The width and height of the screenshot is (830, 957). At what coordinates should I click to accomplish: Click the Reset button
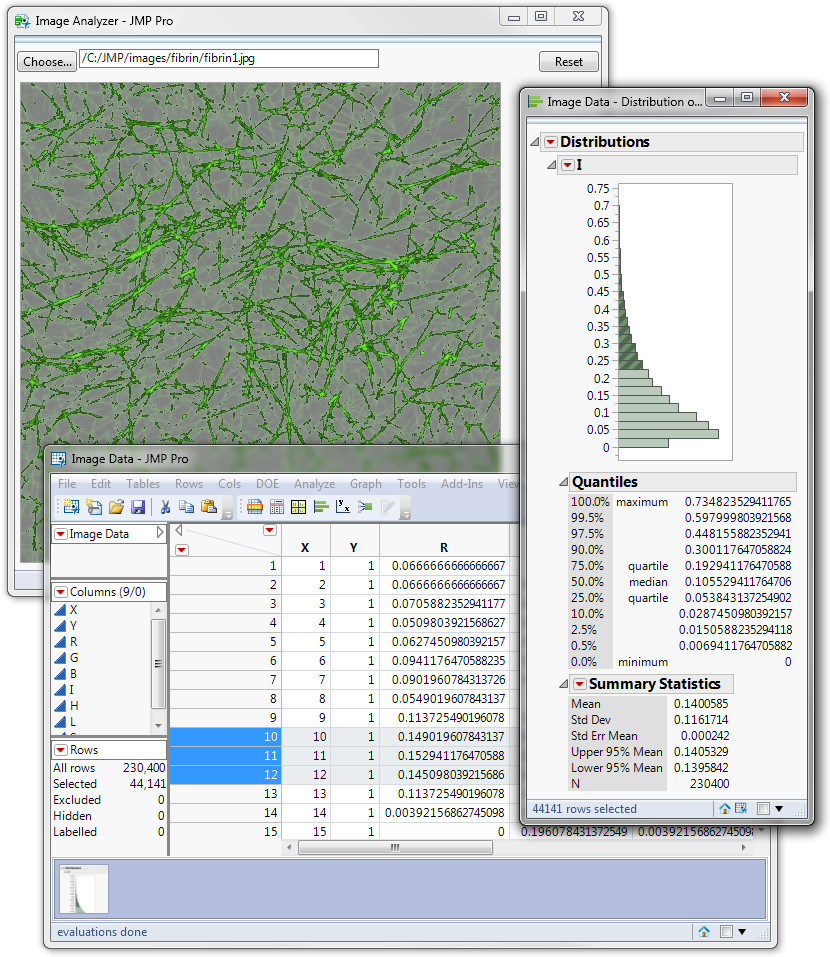coord(568,62)
